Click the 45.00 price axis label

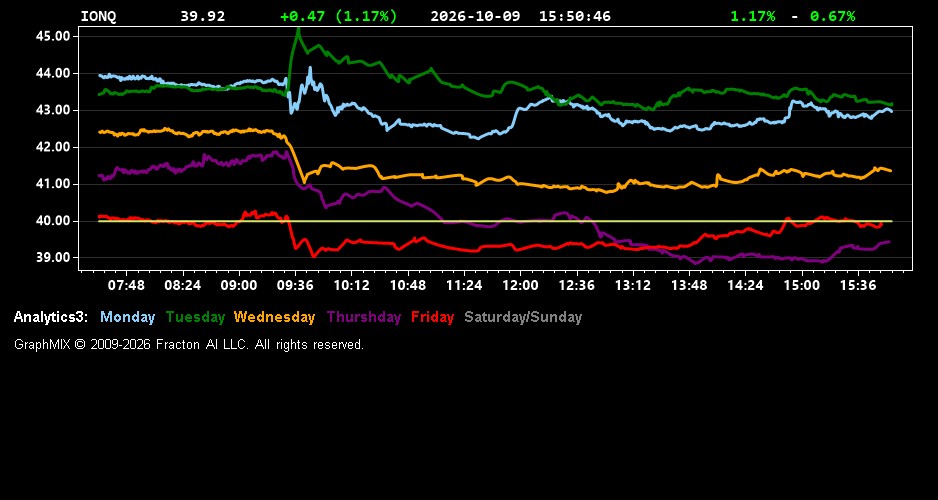pos(53,36)
